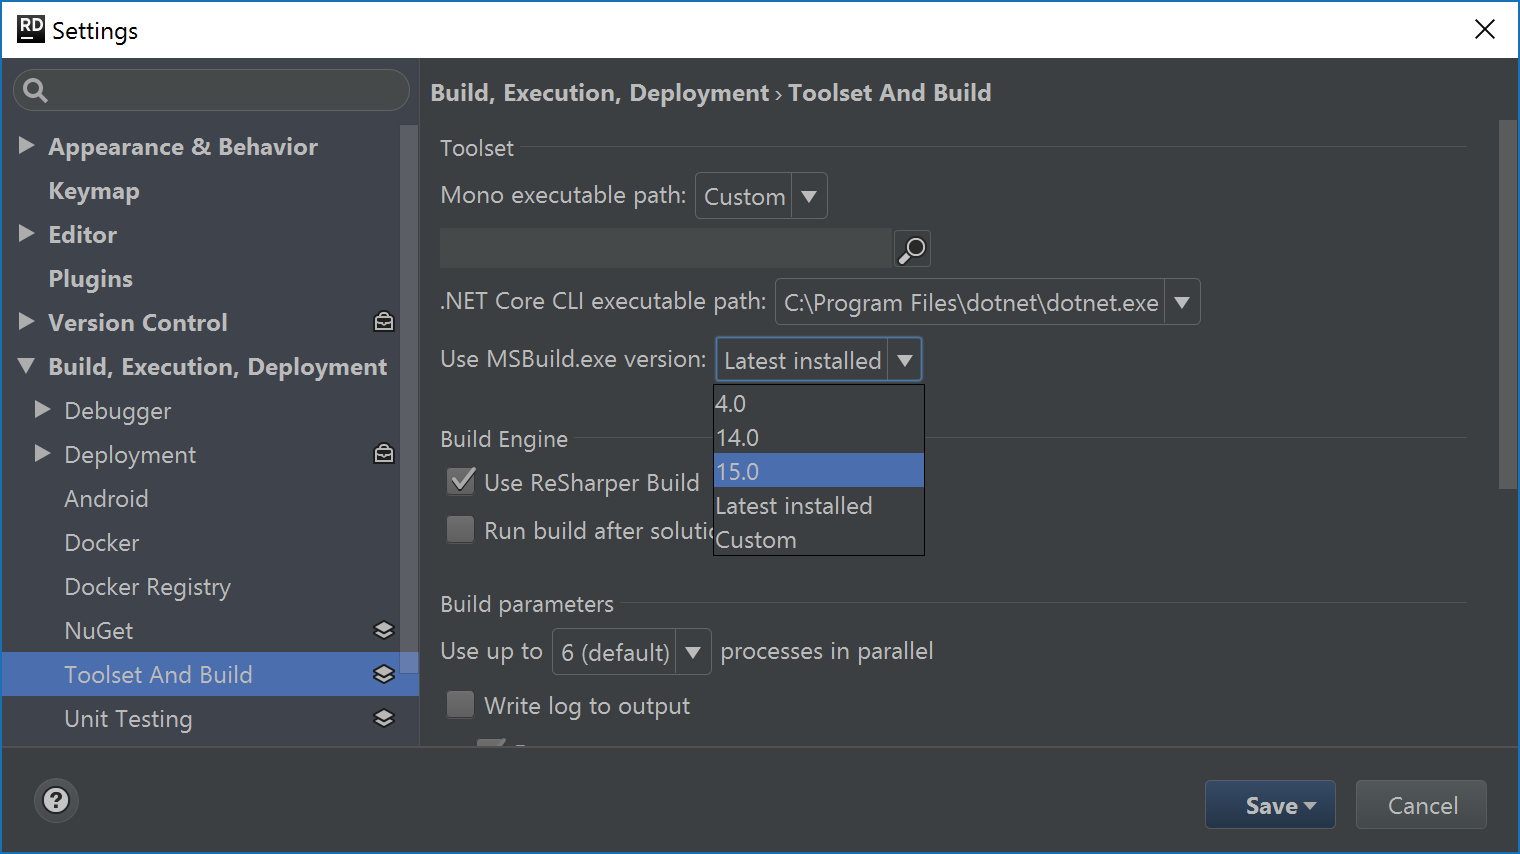
Task: Open the Plugins settings page
Action: pyautogui.click(x=90, y=278)
